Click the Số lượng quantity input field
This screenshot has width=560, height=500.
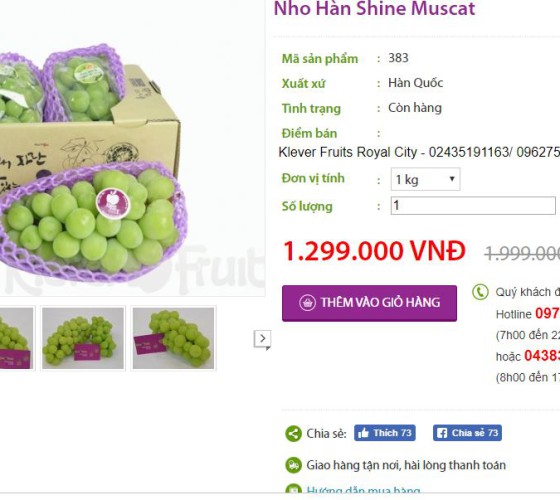click(x=473, y=206)
